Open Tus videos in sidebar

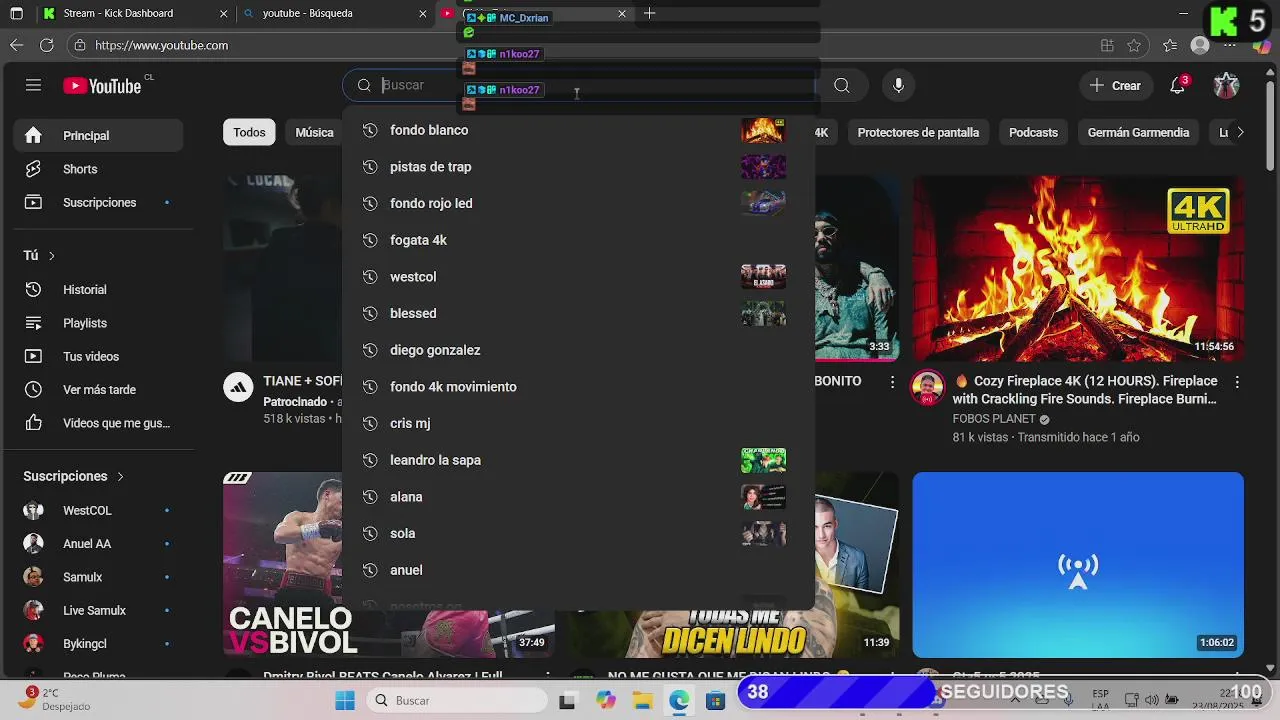click(98, 356)
